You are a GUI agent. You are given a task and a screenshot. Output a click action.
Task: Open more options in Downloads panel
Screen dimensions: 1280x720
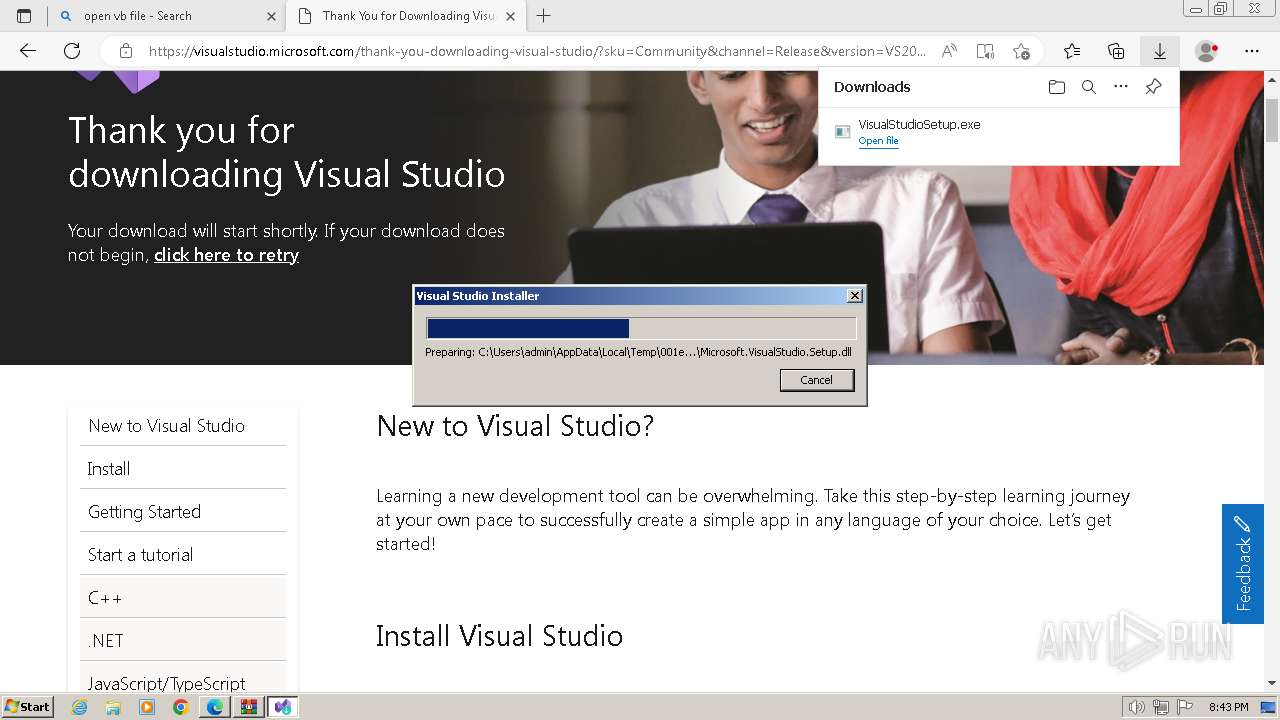(1121, 87)
